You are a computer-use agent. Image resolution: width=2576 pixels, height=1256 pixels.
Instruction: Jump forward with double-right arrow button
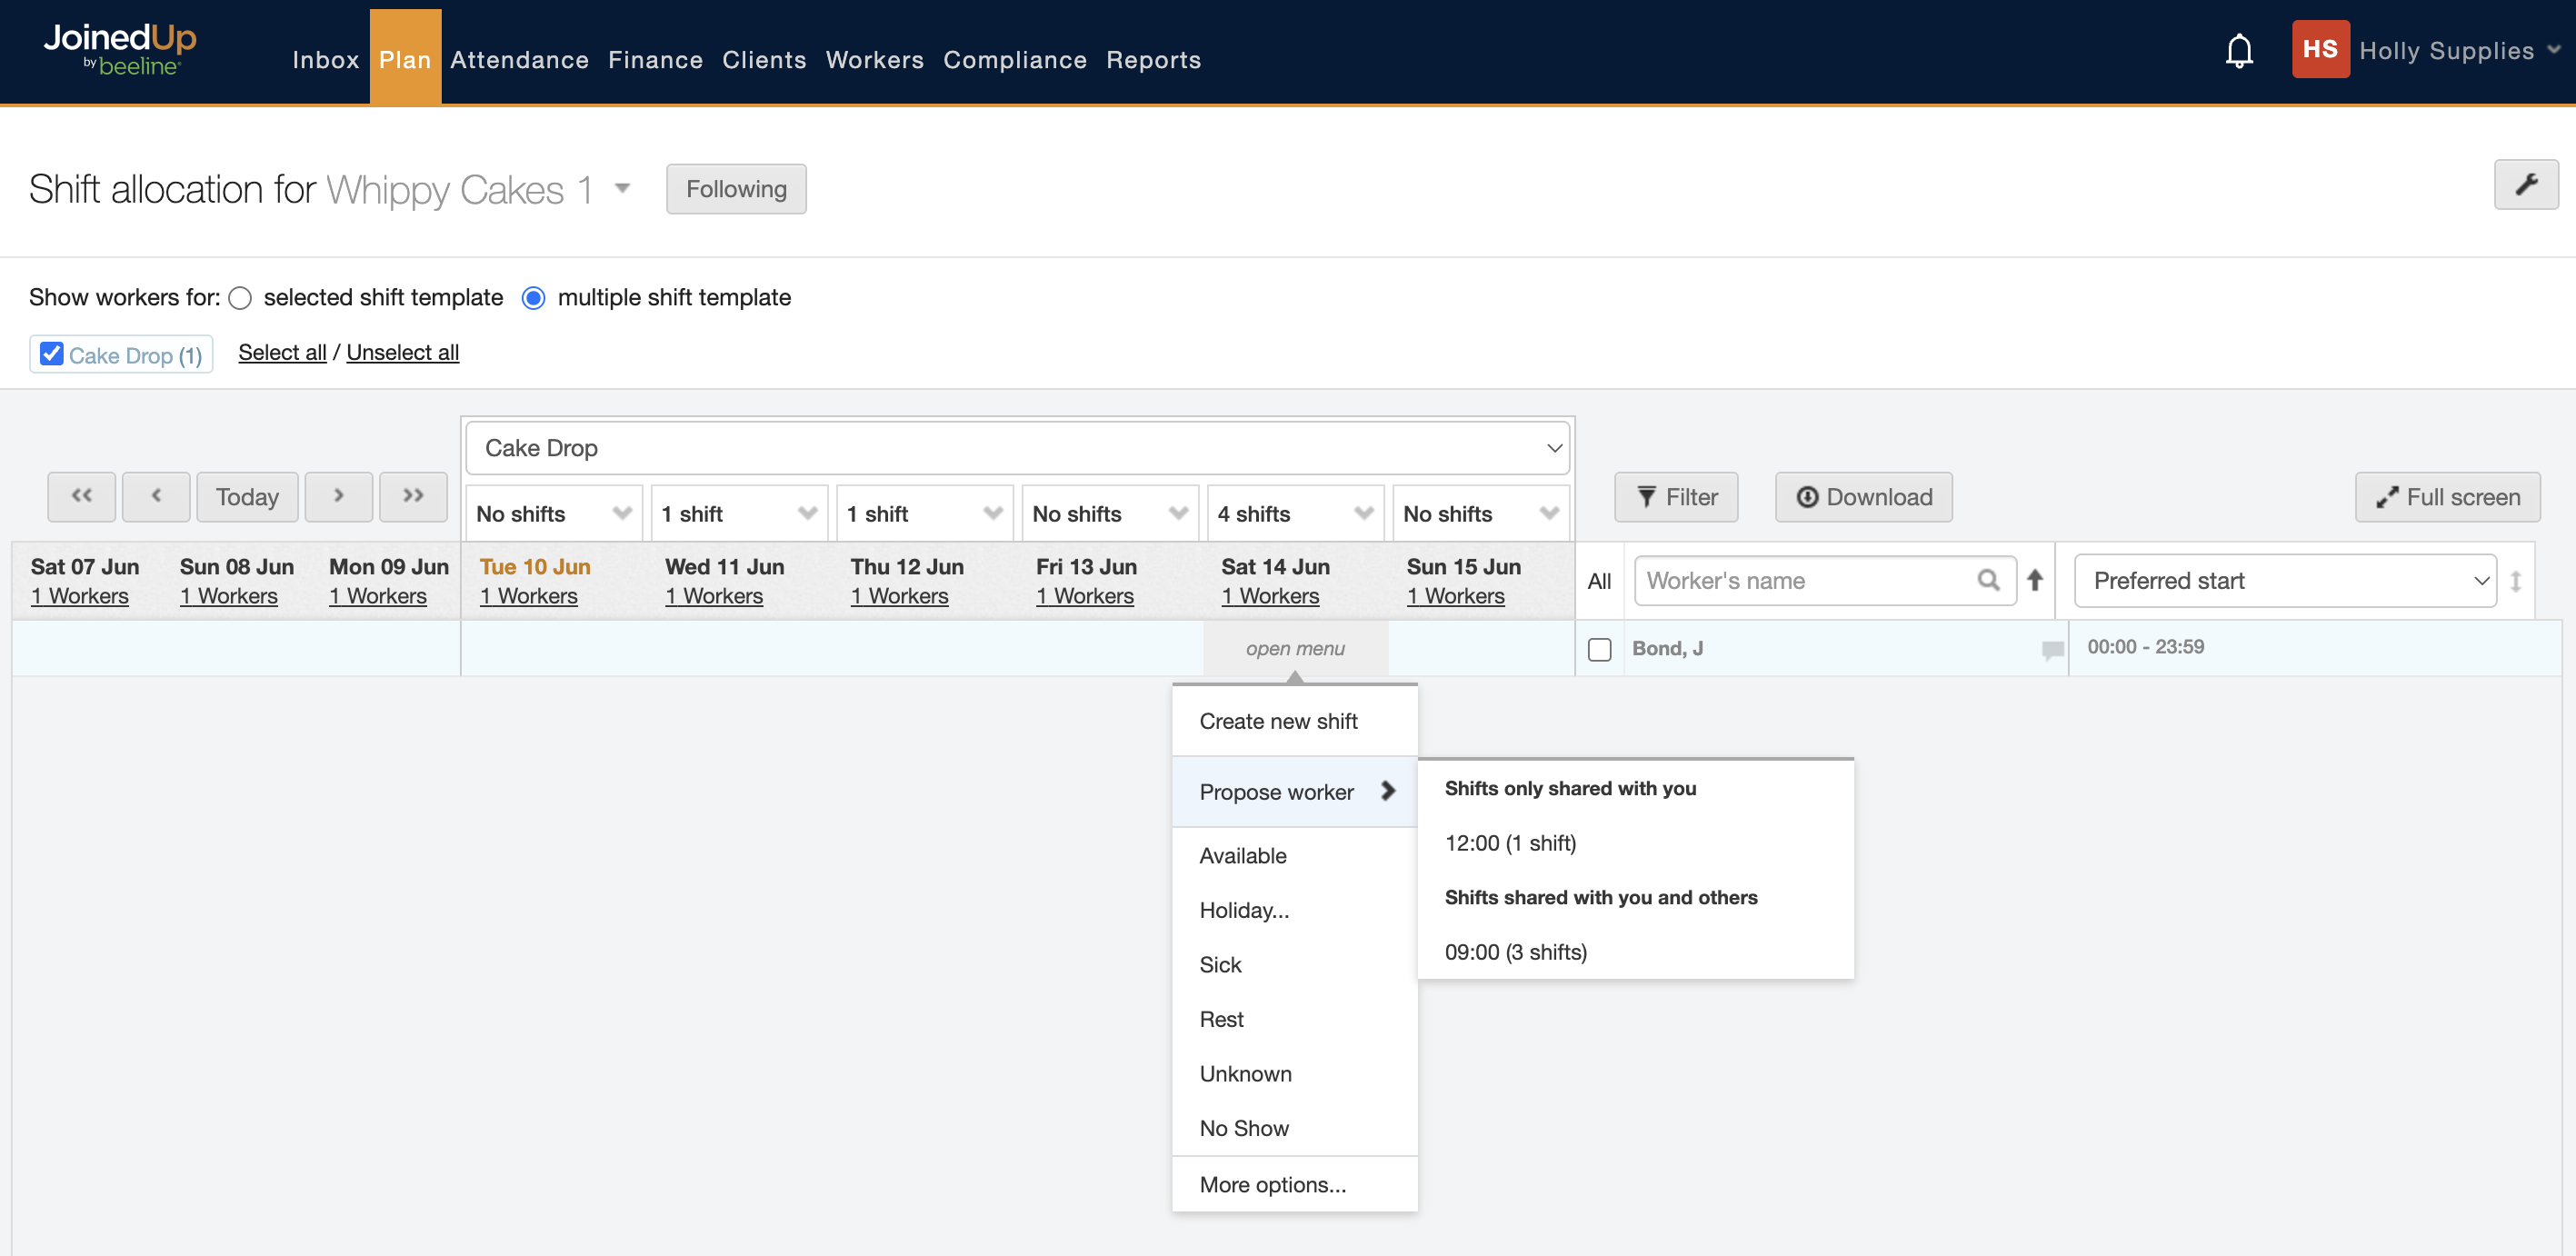(x=413, y=497)
